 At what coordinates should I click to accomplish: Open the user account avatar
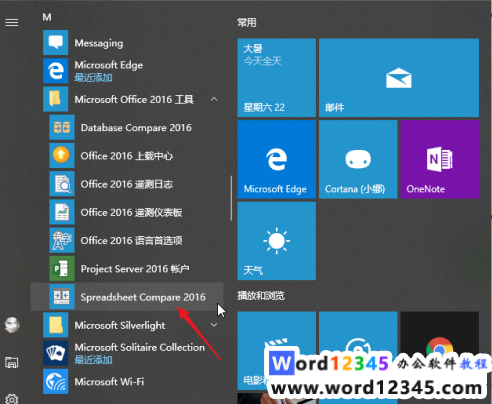(12, 325)
